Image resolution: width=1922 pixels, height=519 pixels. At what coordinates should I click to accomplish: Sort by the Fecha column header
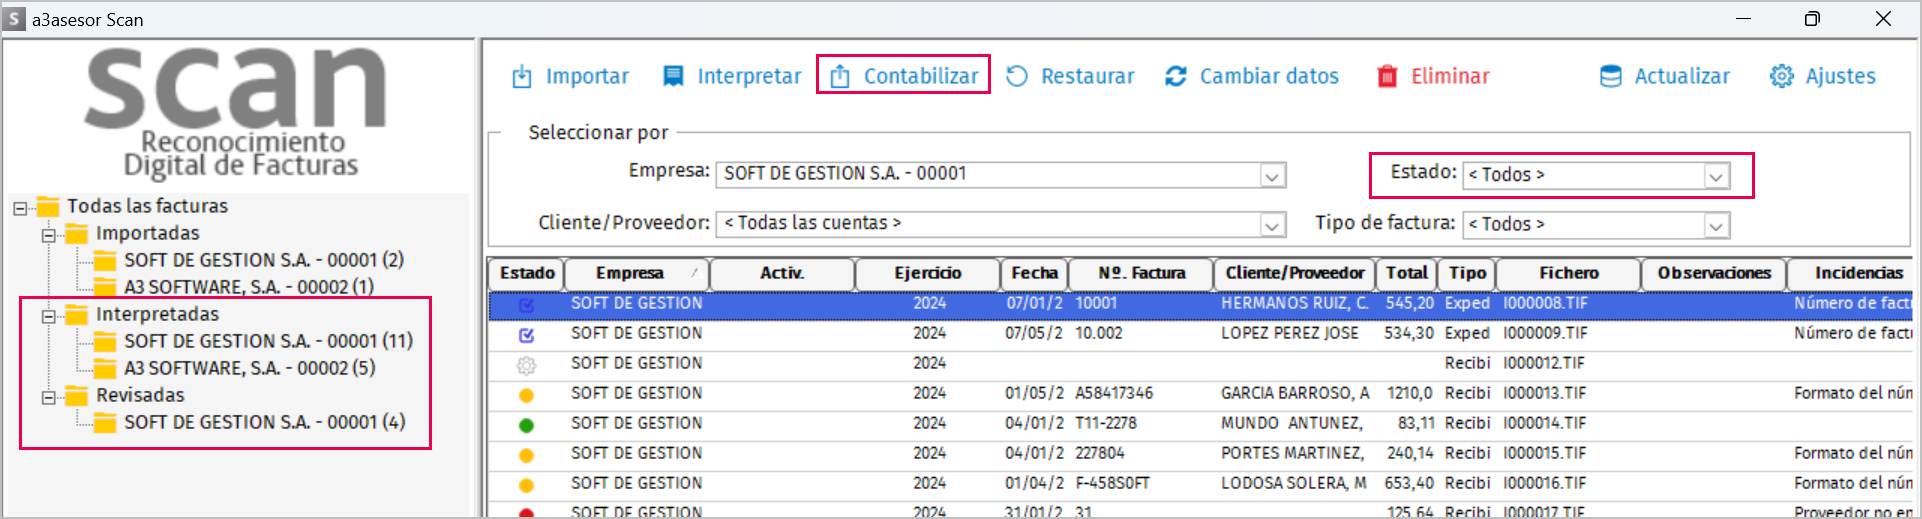[x=1034, y=273]
